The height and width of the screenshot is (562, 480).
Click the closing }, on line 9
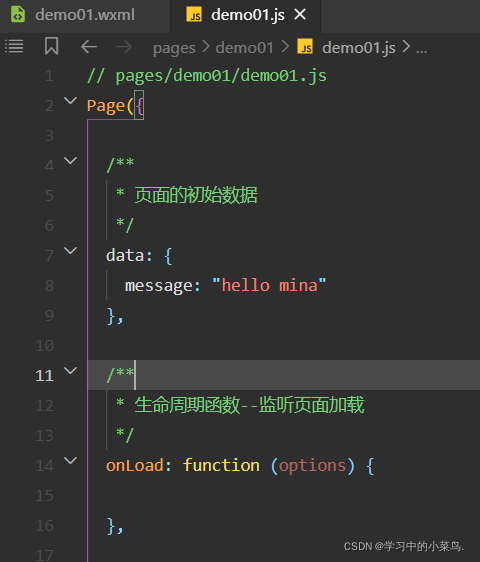pyautogui.click(x=115, y=316)
